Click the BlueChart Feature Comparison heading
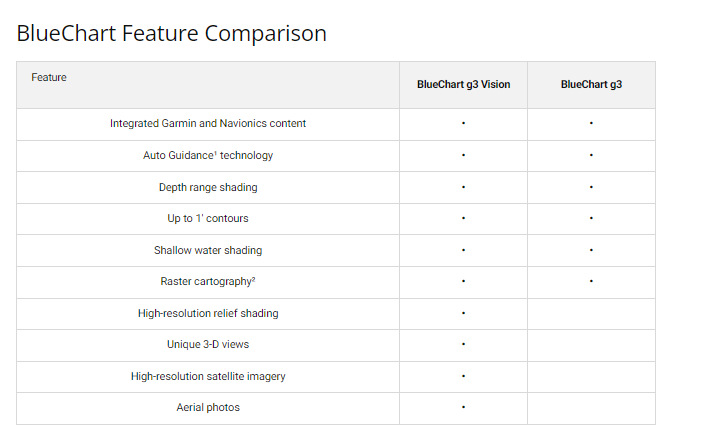 tap(171, 33)
